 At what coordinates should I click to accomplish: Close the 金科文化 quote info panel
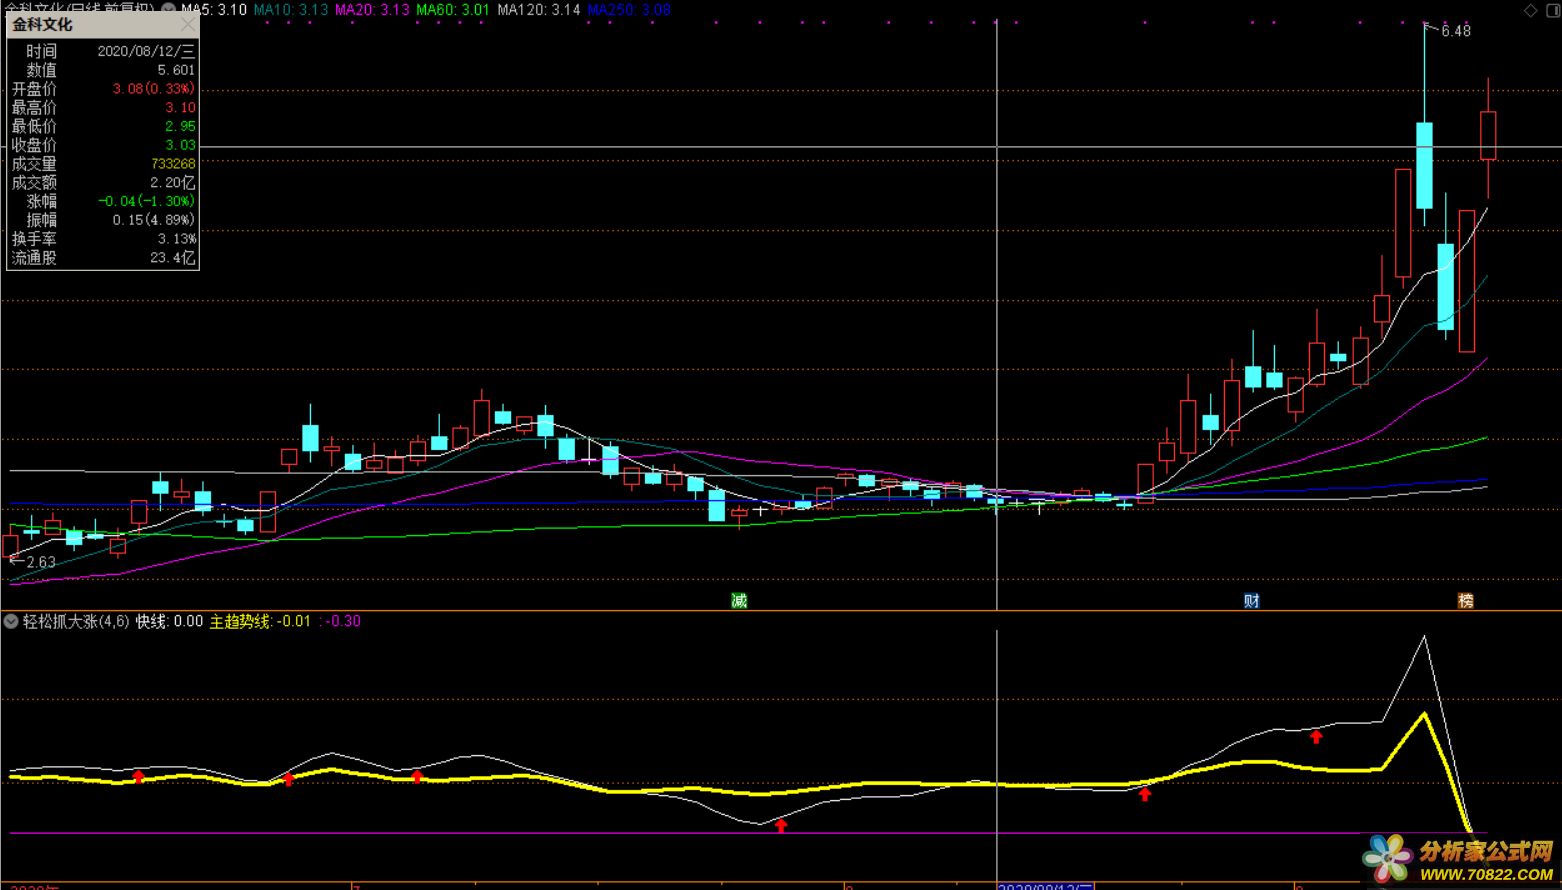(x=187, y=24)
